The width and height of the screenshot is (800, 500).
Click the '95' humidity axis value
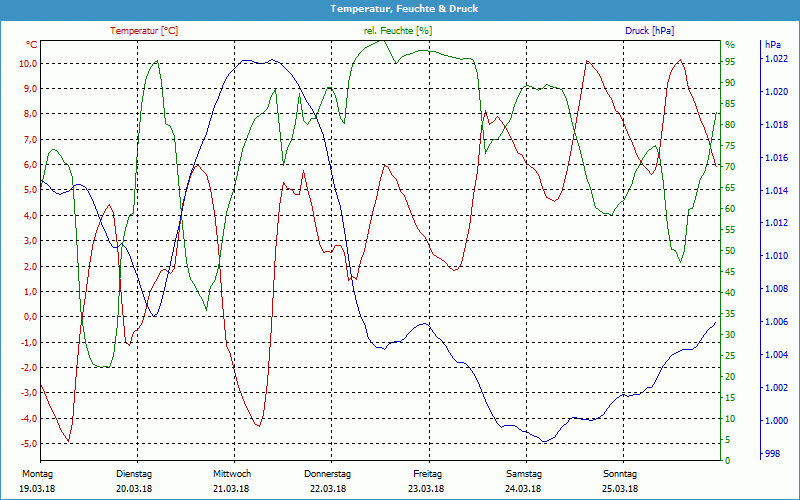(730, 62)
